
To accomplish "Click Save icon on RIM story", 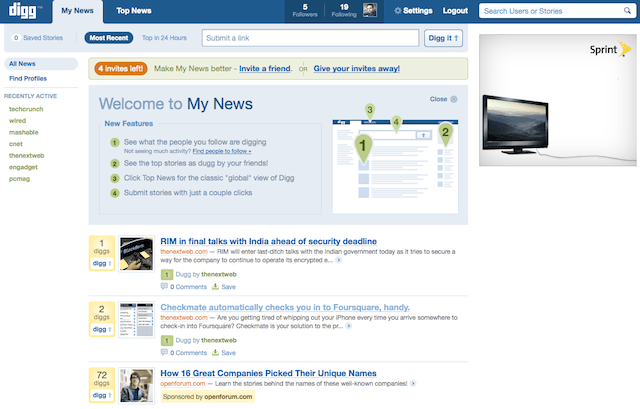I will pos(216,286).
